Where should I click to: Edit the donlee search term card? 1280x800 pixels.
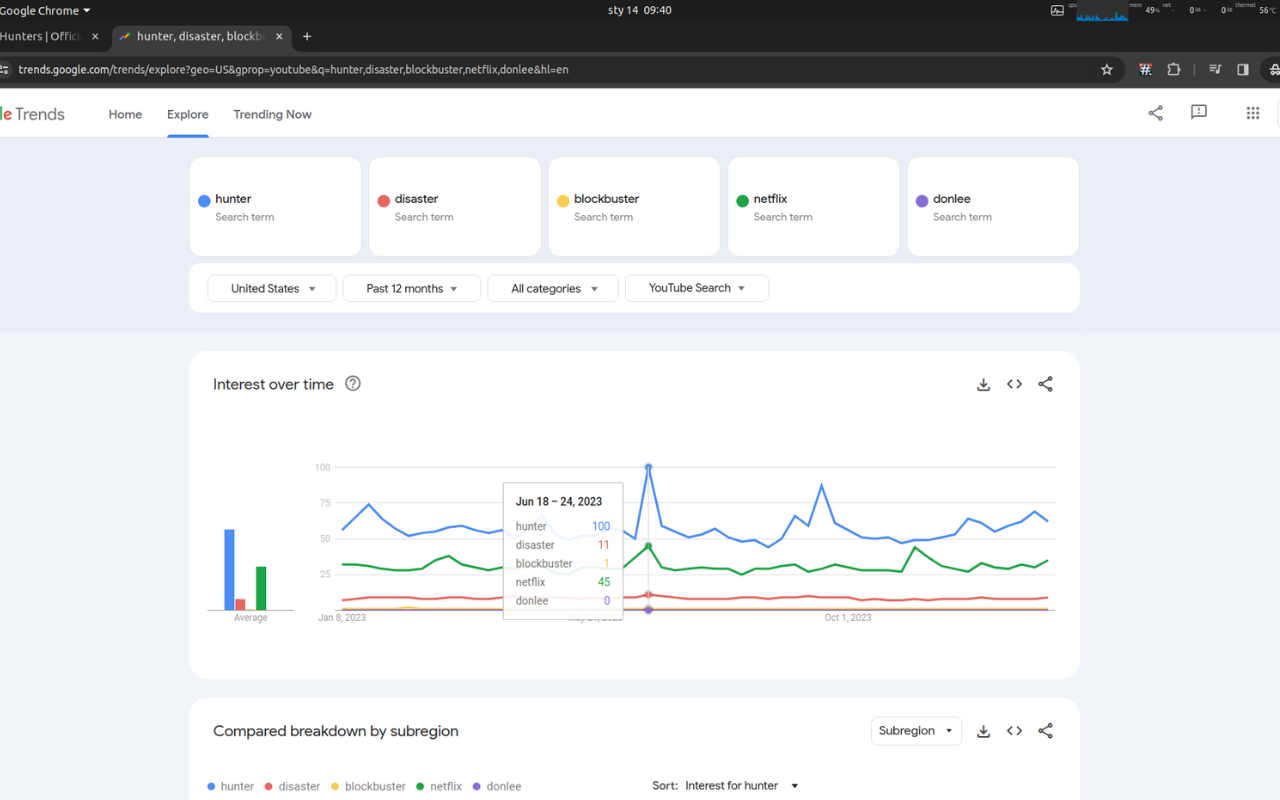pyautogui.click(x=993, y=206)
